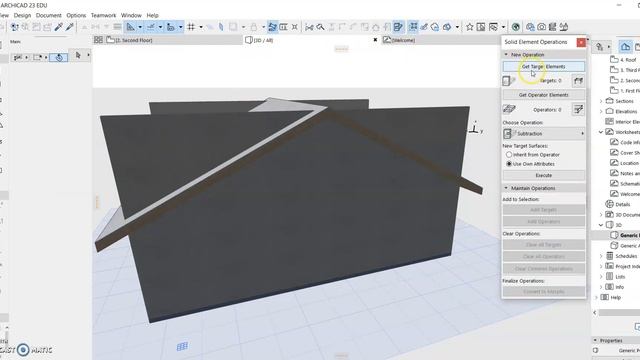Click Get Operator Elements button
Image resolution: width=640 pixels, height=360 pixels.
[543, 95]
